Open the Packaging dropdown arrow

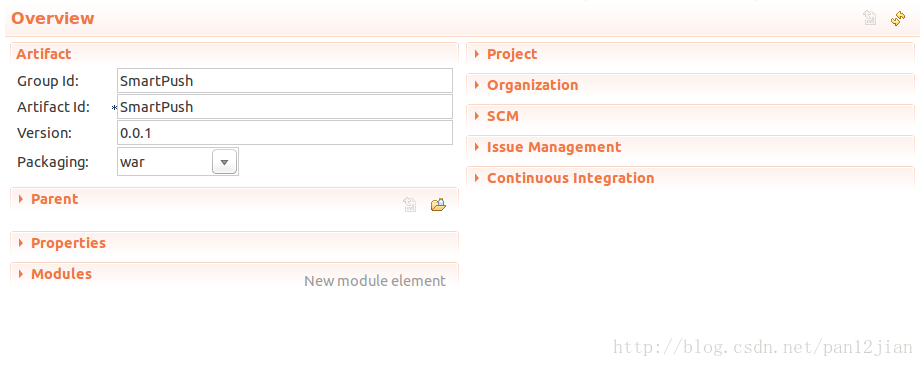point(224,162)
